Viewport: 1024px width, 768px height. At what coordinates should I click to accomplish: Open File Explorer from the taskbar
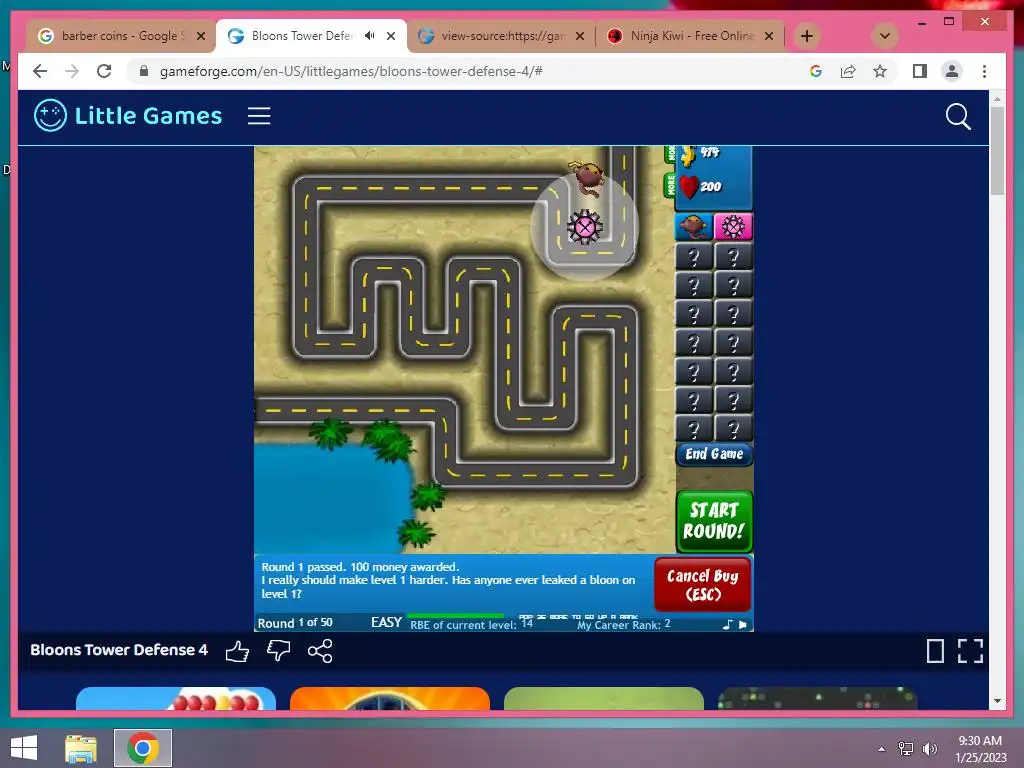tap(81, 748)
